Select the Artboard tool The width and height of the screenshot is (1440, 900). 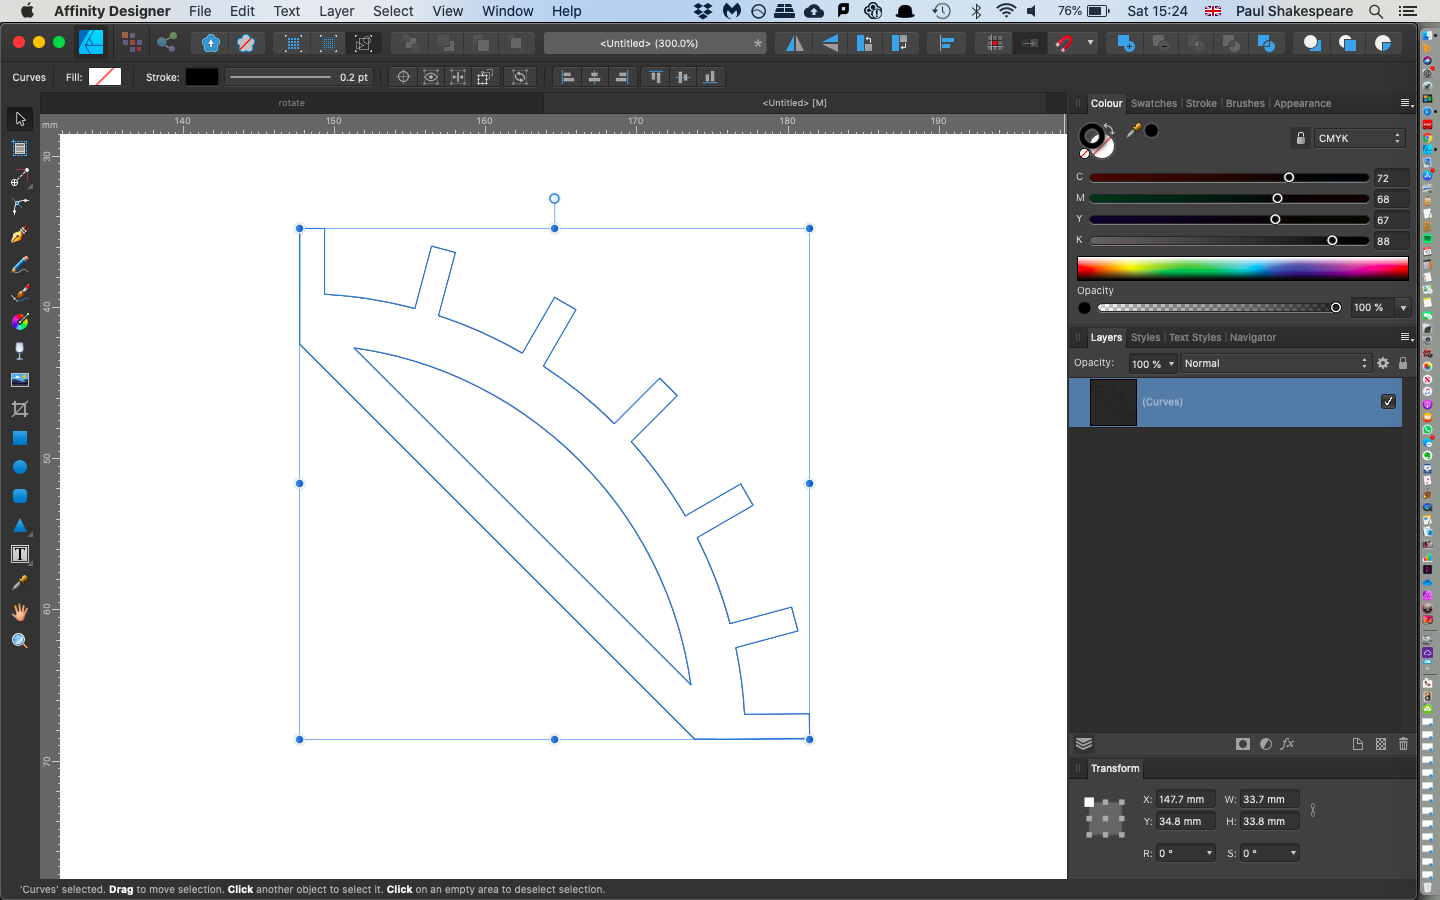(20, 148)
